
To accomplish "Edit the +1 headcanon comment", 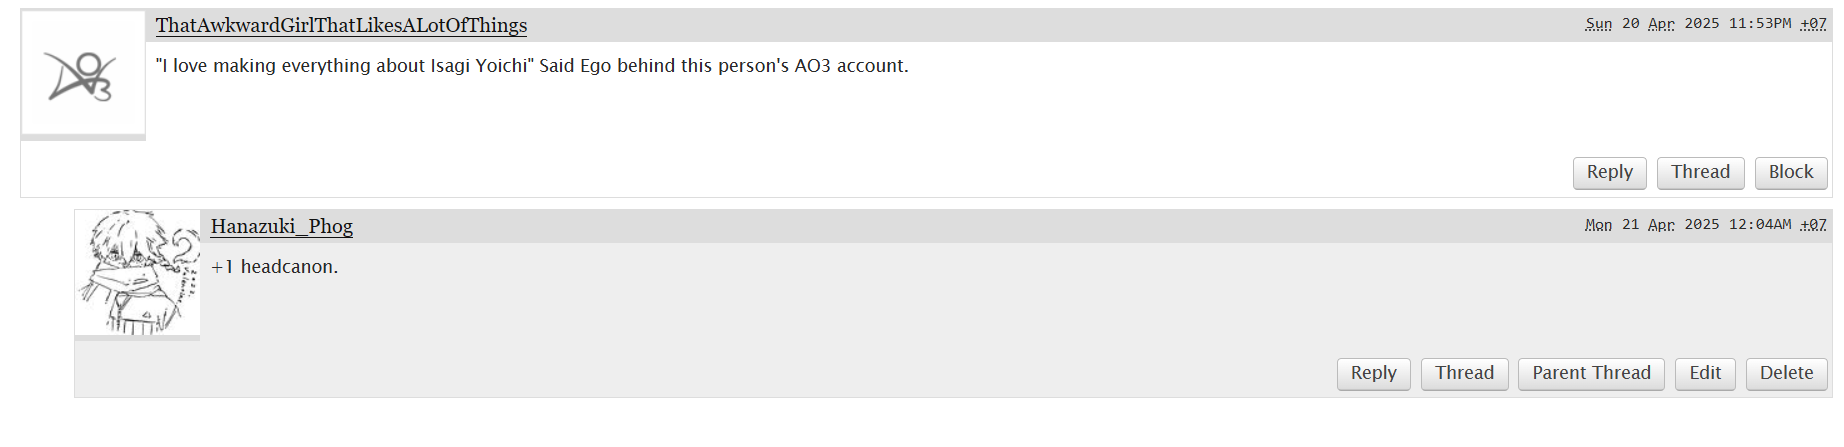I will (x=1705, y=373).
